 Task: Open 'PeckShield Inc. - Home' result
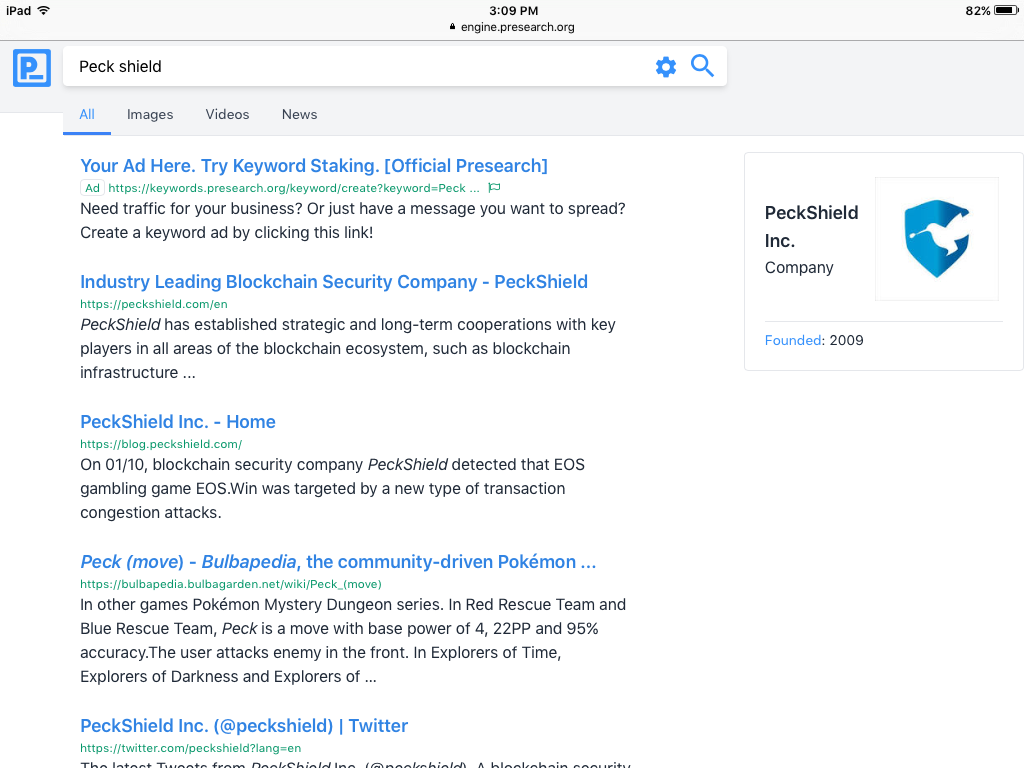(x=178, y=422)
